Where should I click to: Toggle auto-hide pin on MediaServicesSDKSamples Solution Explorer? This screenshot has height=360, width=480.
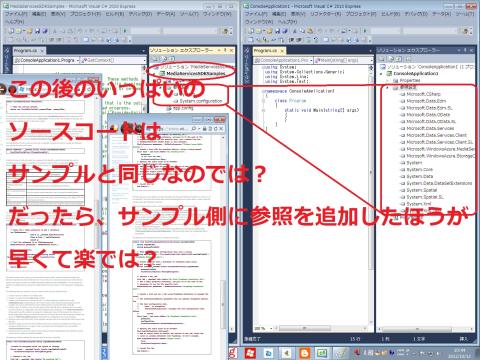click(x=225, y=50)
